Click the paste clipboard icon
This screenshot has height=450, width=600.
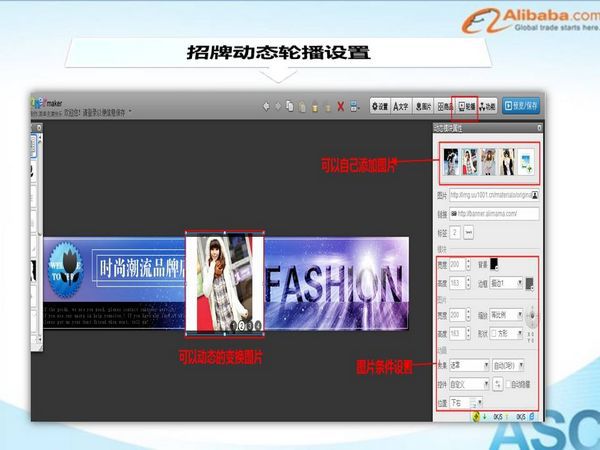[302, 107]
